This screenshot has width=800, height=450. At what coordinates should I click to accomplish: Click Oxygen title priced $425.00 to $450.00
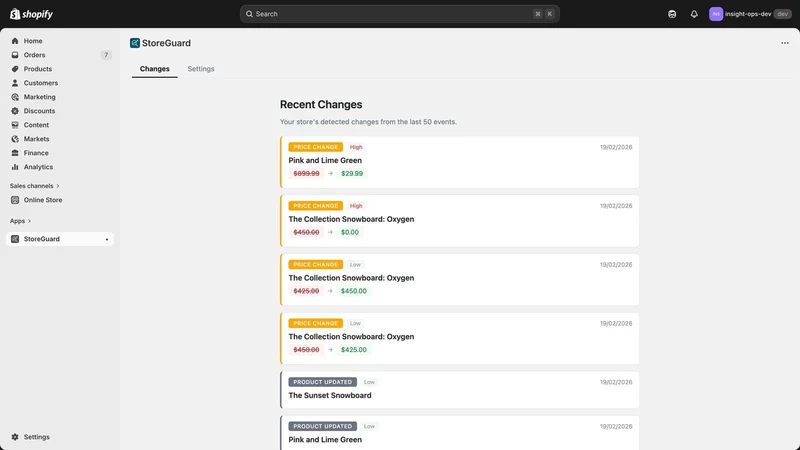pos(351,278)
